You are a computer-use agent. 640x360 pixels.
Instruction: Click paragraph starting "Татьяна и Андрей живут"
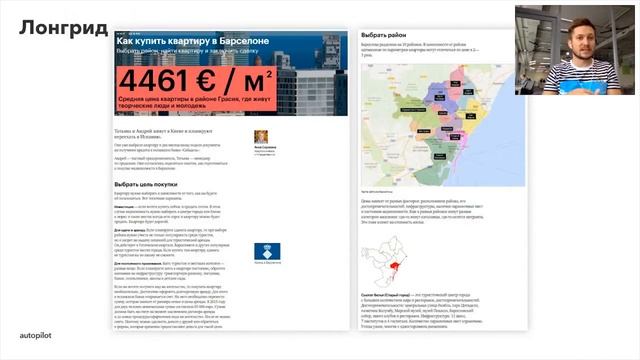163,134
